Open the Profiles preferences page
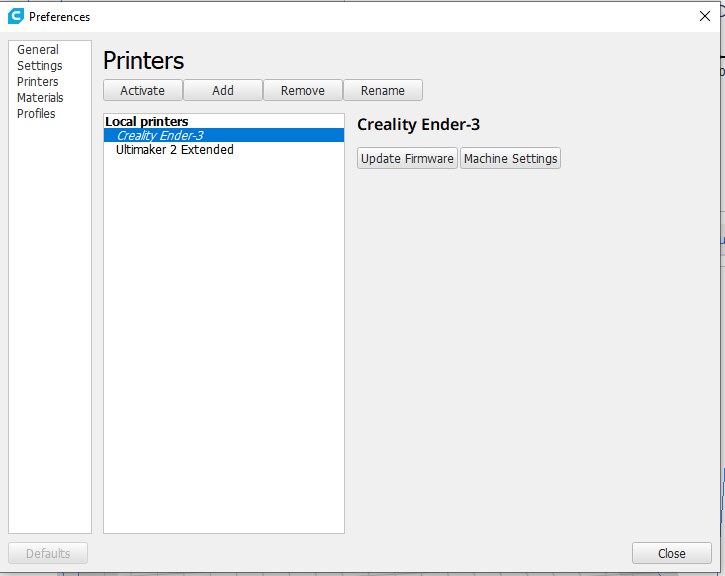This screenshot has height=576, width=725. [x=36, y=113]
